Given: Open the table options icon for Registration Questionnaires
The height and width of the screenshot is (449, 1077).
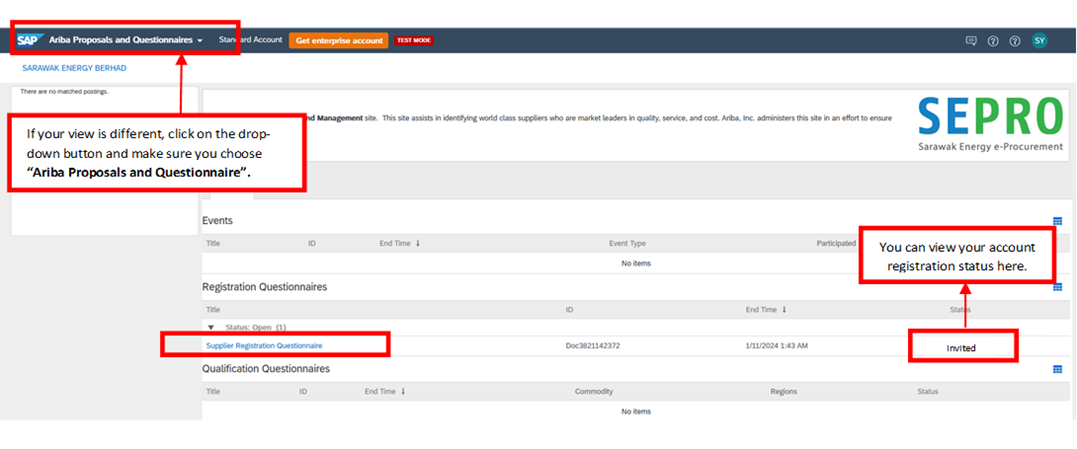Looking at the screenshot, I should [x=1057, y=287].
